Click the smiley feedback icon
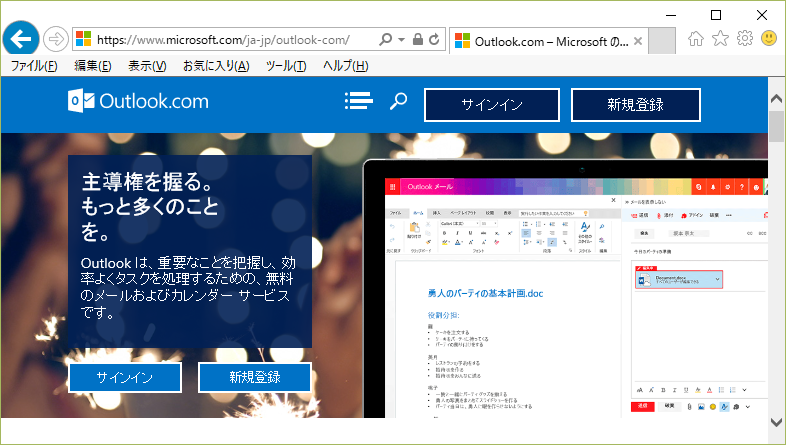This screenshot has height=445, width=786. pos(769,38)
